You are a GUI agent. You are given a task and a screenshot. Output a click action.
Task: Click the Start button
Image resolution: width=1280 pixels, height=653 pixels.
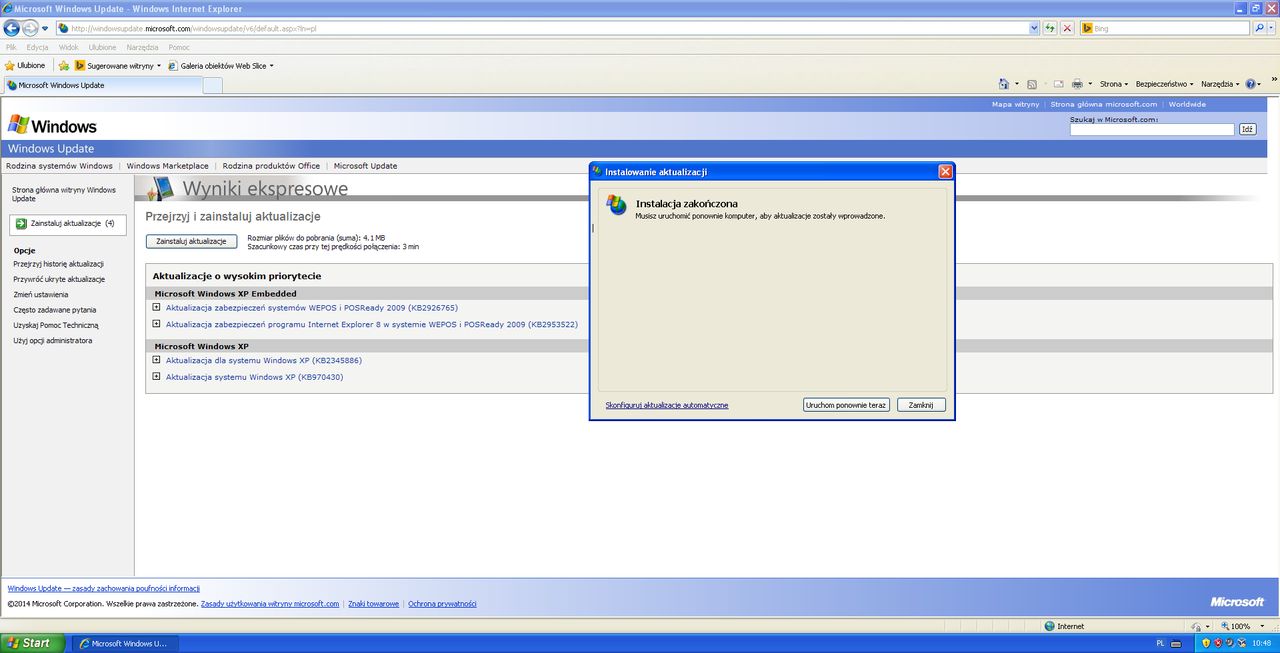32,643
